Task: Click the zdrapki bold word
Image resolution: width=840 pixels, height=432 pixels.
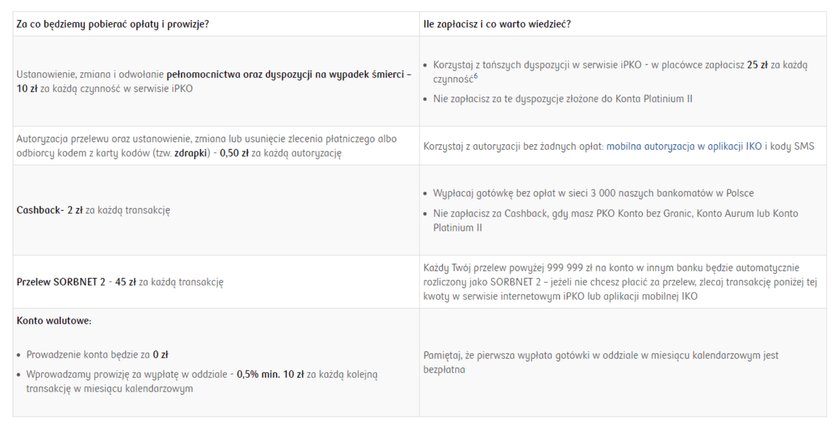Action: click(191, 153)
